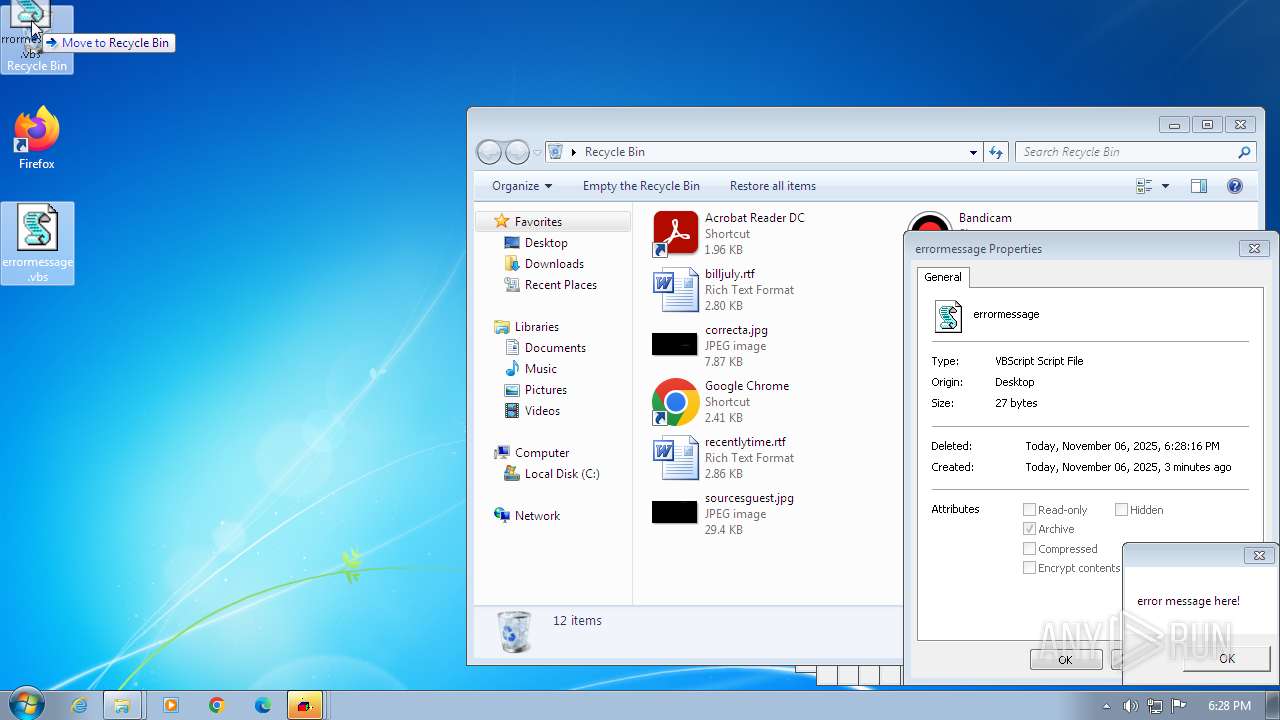Open Network in the navigation pane
Screen dimensions: 1280x720
537,516
